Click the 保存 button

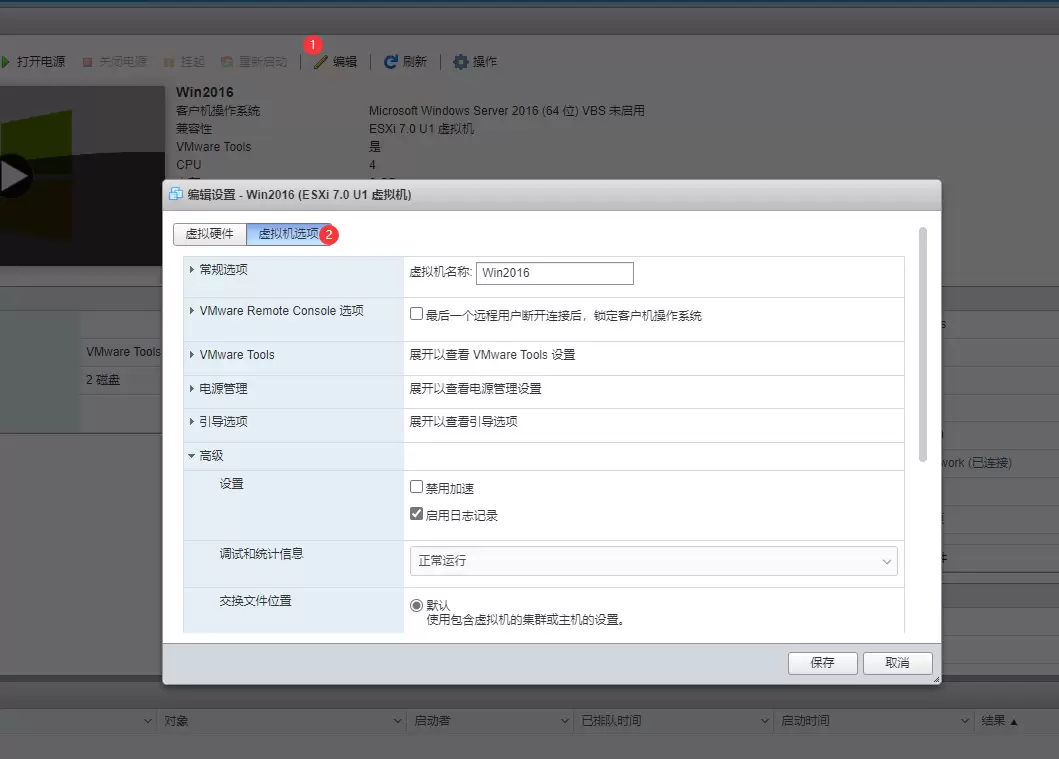[823, 663]
